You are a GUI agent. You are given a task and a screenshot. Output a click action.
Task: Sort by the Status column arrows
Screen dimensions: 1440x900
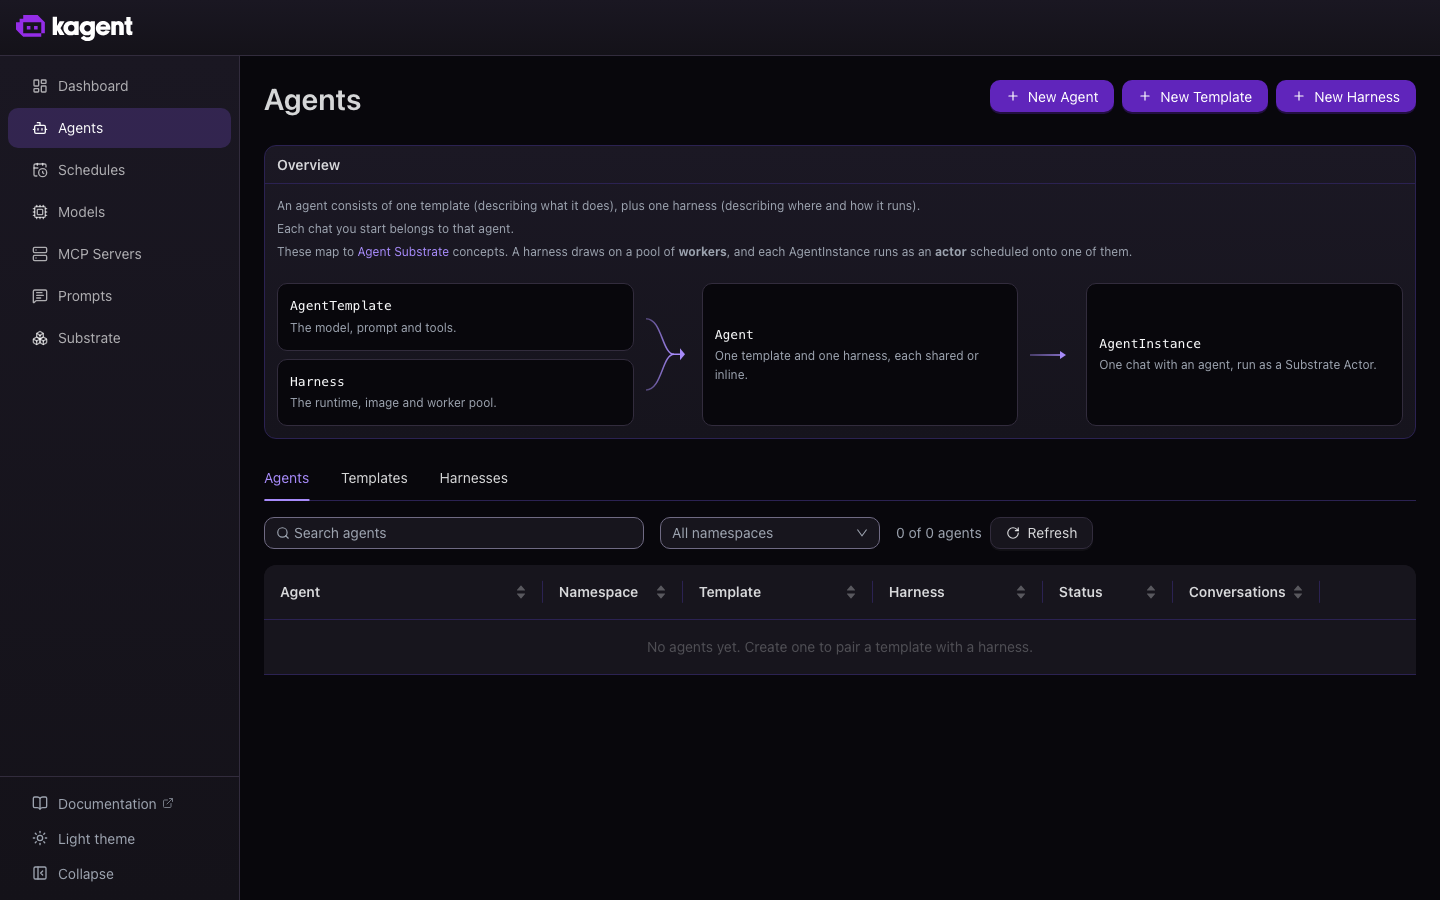1151,592
